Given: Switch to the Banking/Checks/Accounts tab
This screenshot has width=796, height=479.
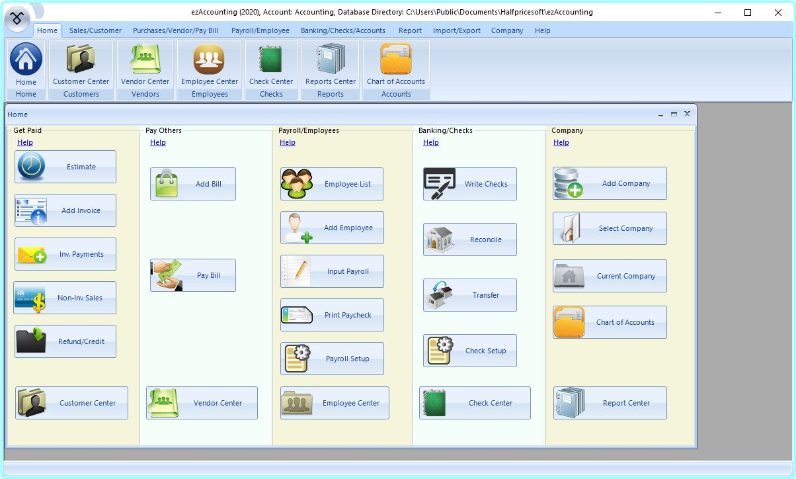Looking at the screenshot, I should point(342,31).
